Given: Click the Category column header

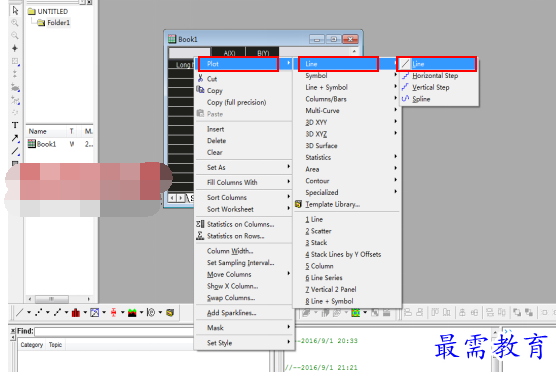Looking at the screenshot, I should coord(32,345).
